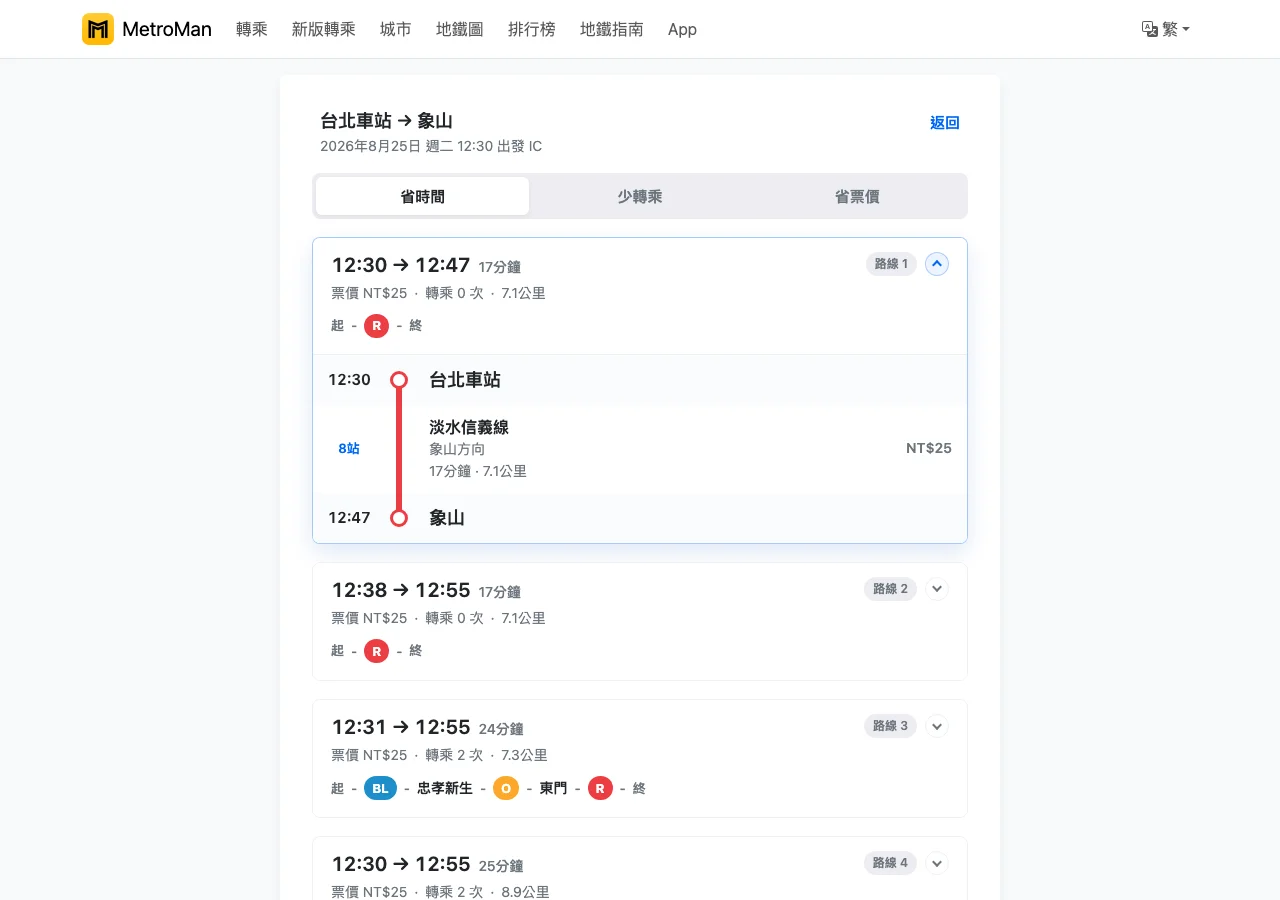Click the red R line icon in 路線 2

376,651
